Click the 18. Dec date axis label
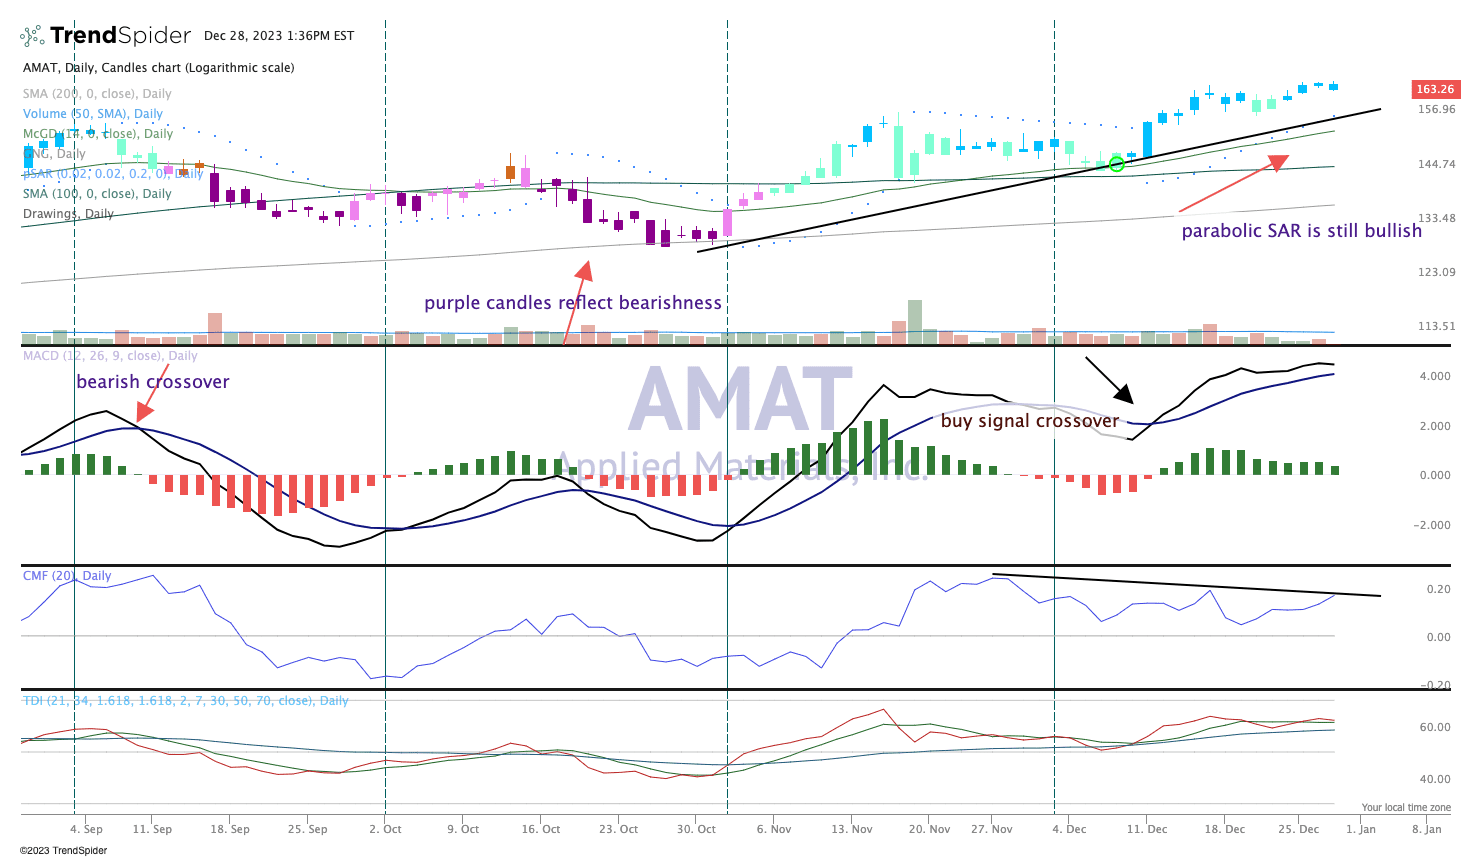 pyautogui.click(x=1225, y=829)
